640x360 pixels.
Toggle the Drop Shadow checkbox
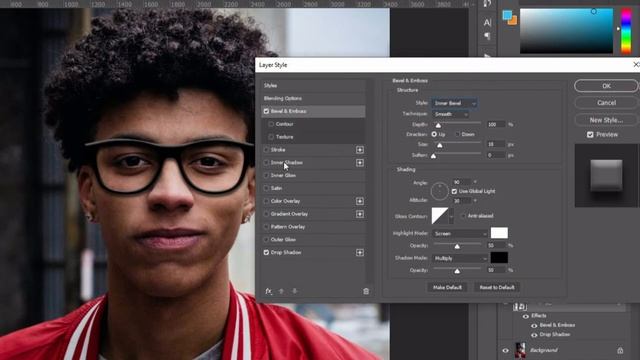266,253
